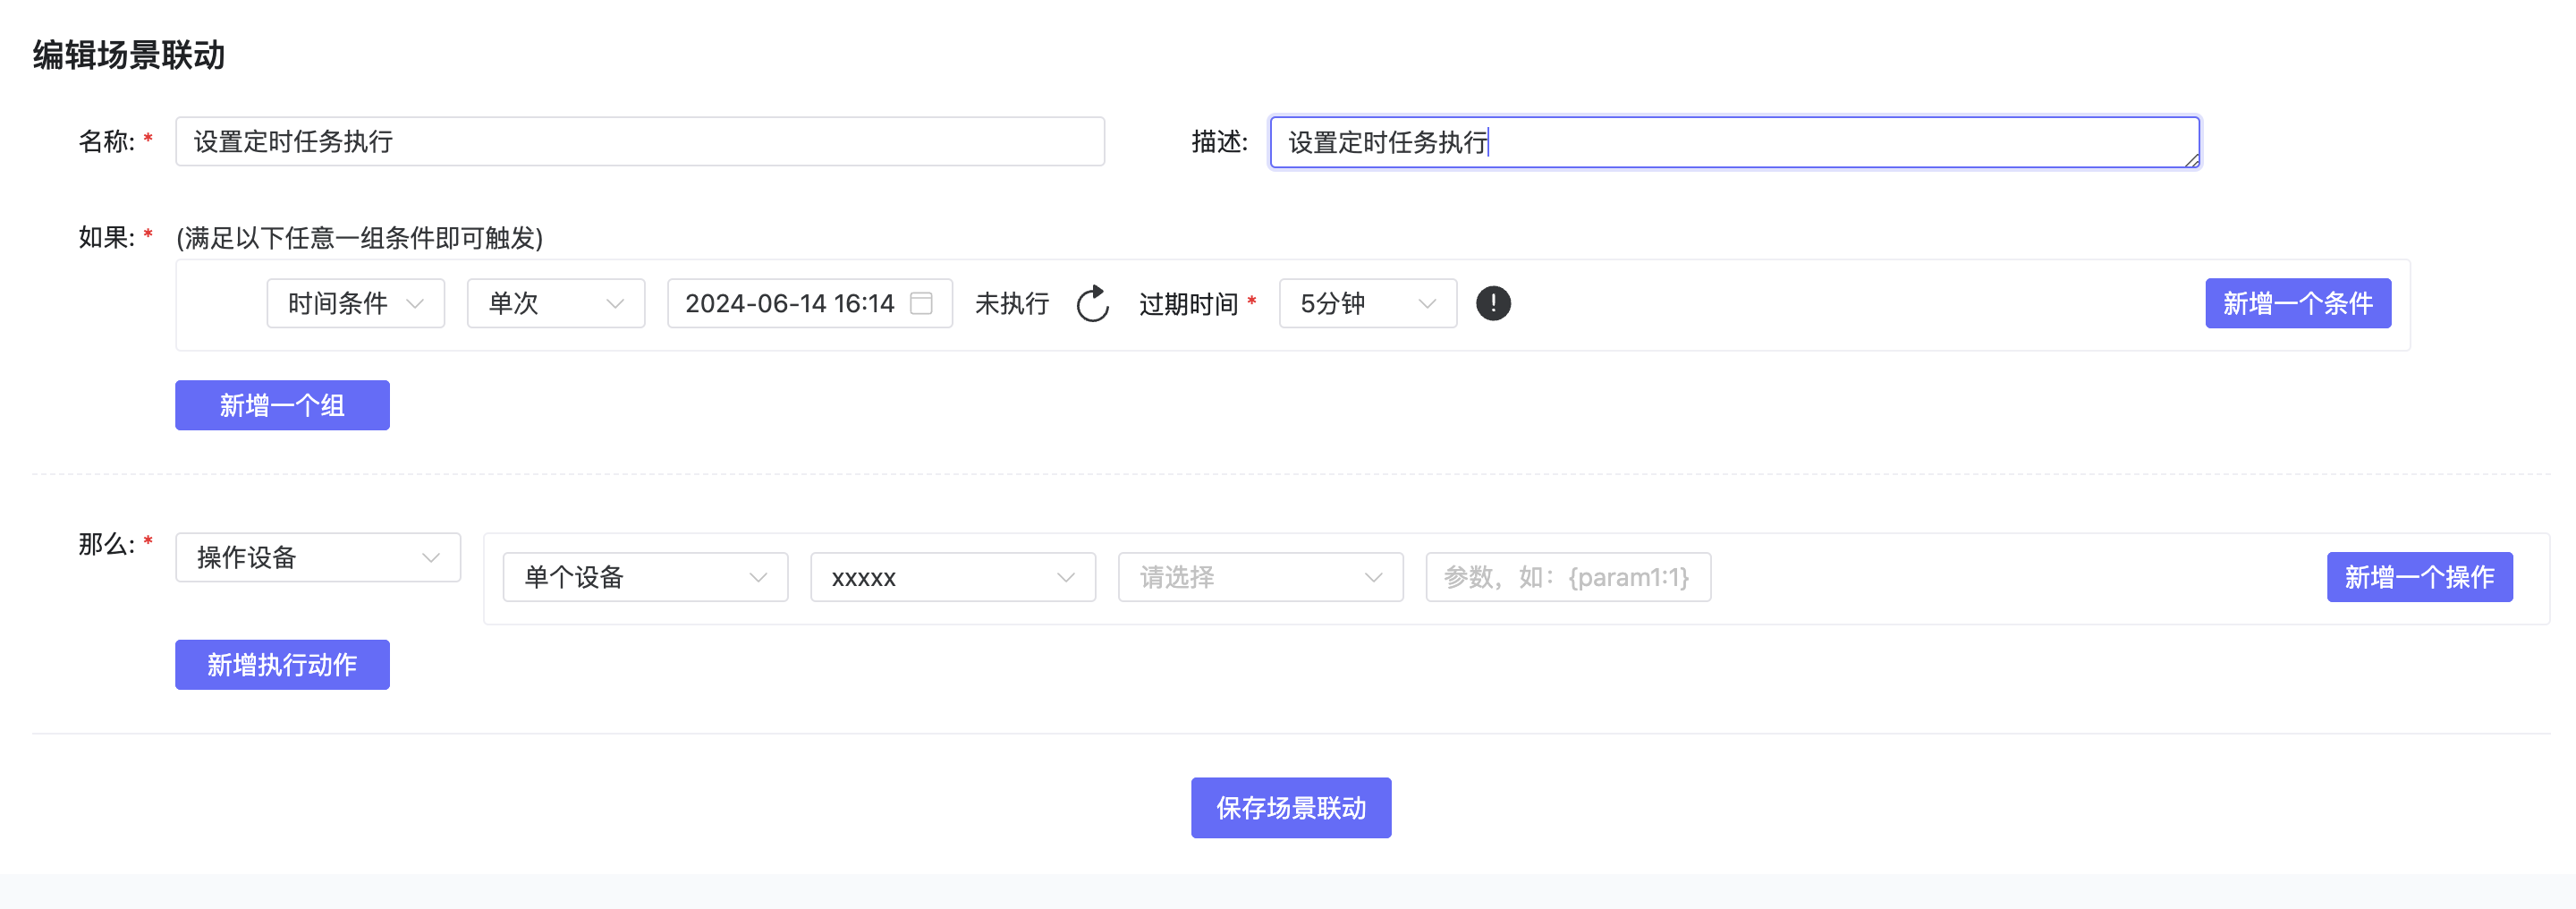Click the 名称 name input field
This screenshot has height=909, width=2576.
pyautogui.click(x=640, y=142)
